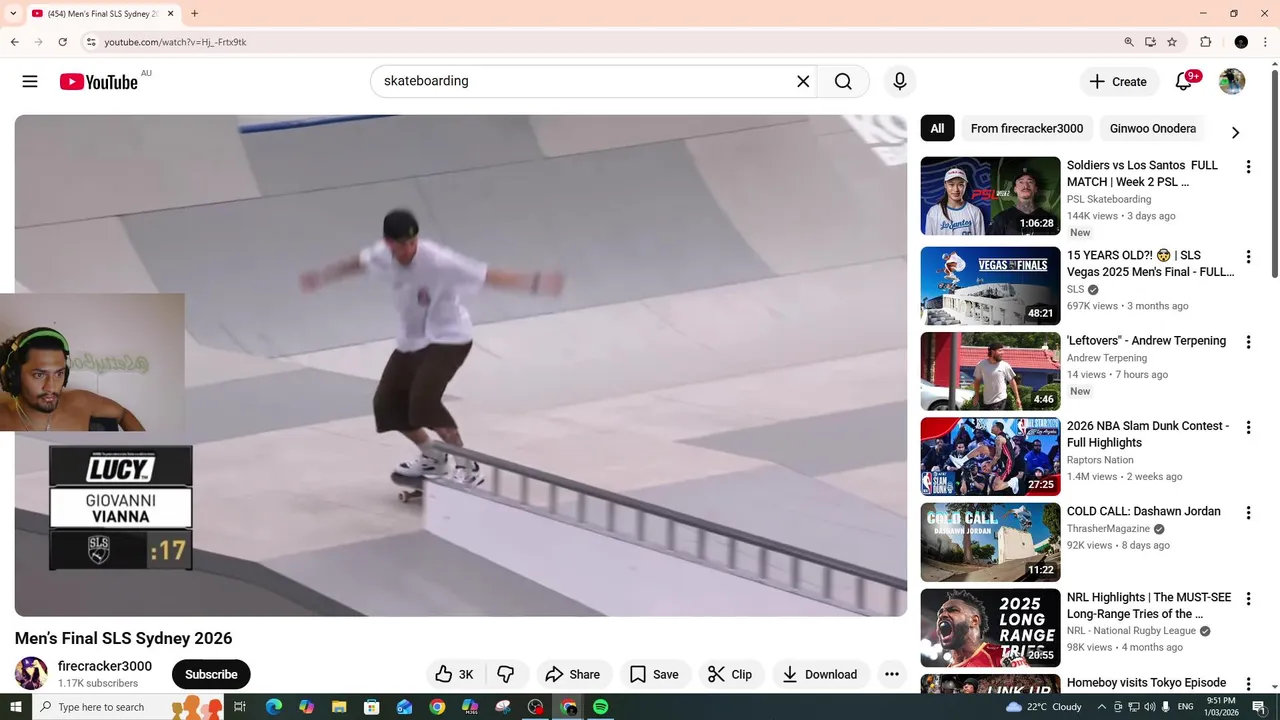Open a new Chrome tab

(194, 14)
